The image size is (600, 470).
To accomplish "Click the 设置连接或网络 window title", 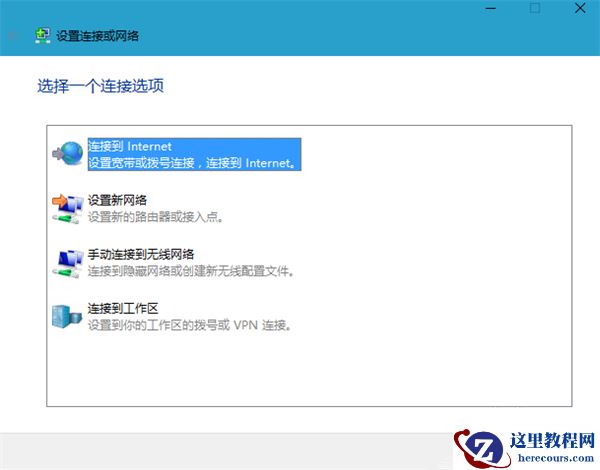I will pos(97,36).
